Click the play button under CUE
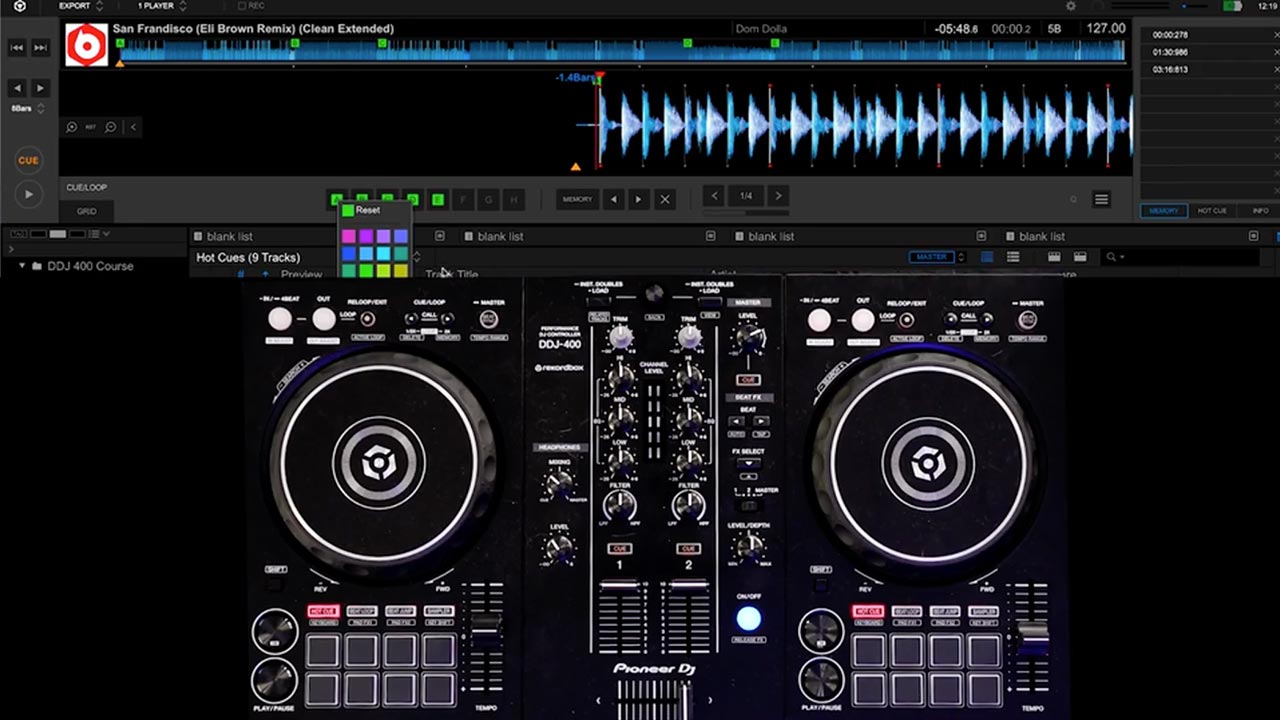This screenshot has height=720, width=1280. coord(28,194)
